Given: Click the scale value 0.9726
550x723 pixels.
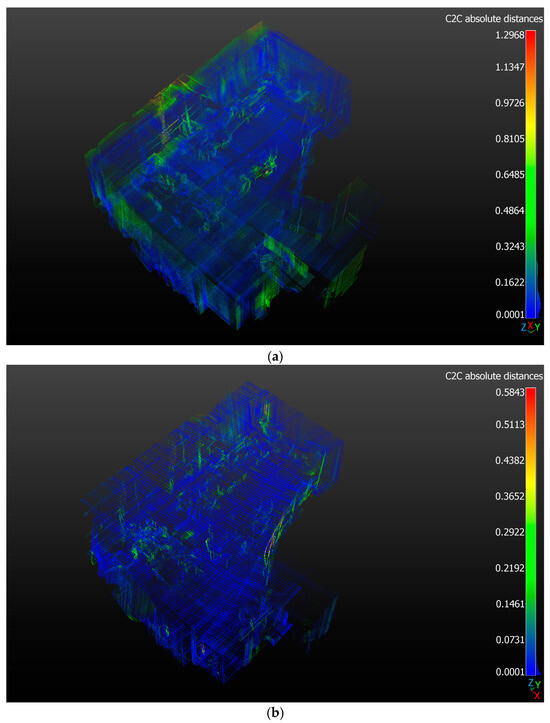Looking at the screenshot, I should pos(510,103).
